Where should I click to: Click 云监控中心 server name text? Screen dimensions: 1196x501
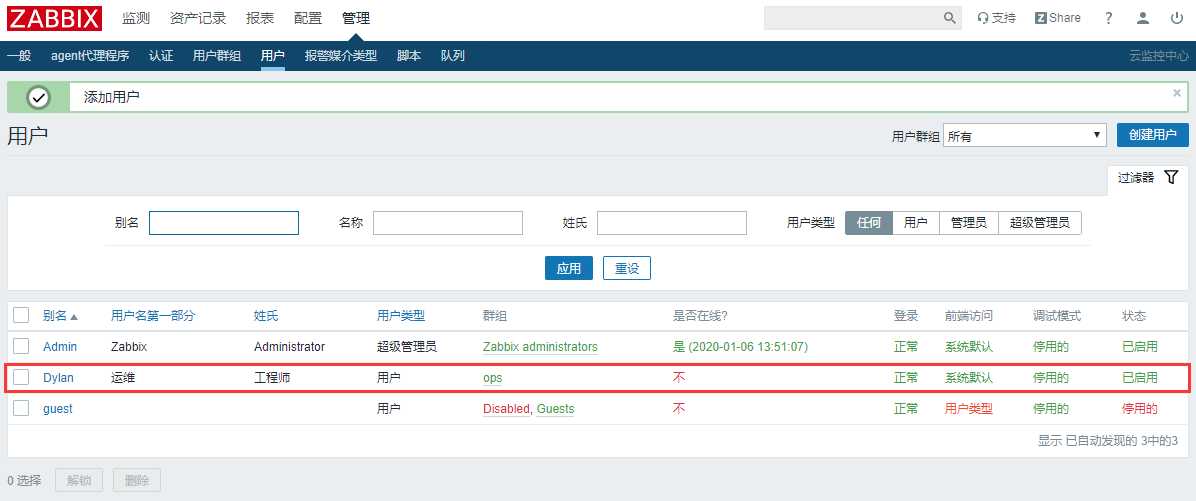[x=1159, y=56]
